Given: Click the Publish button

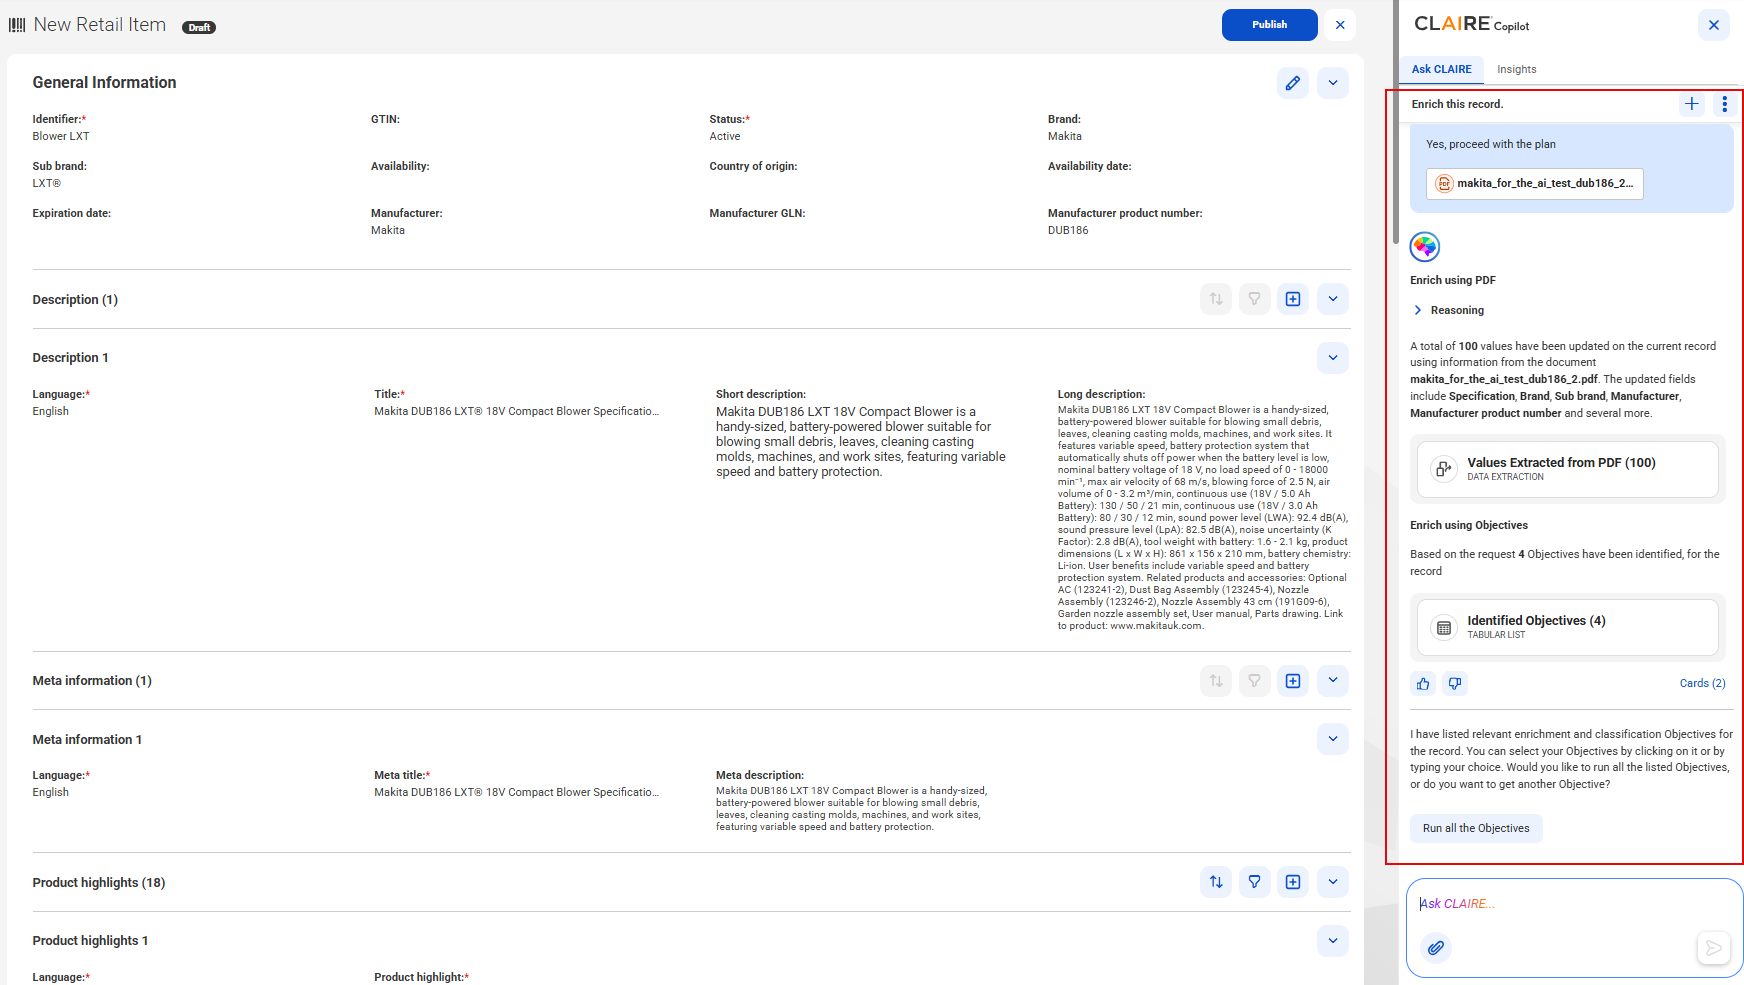Looking at the screenshot, I should coord(1269,25).
